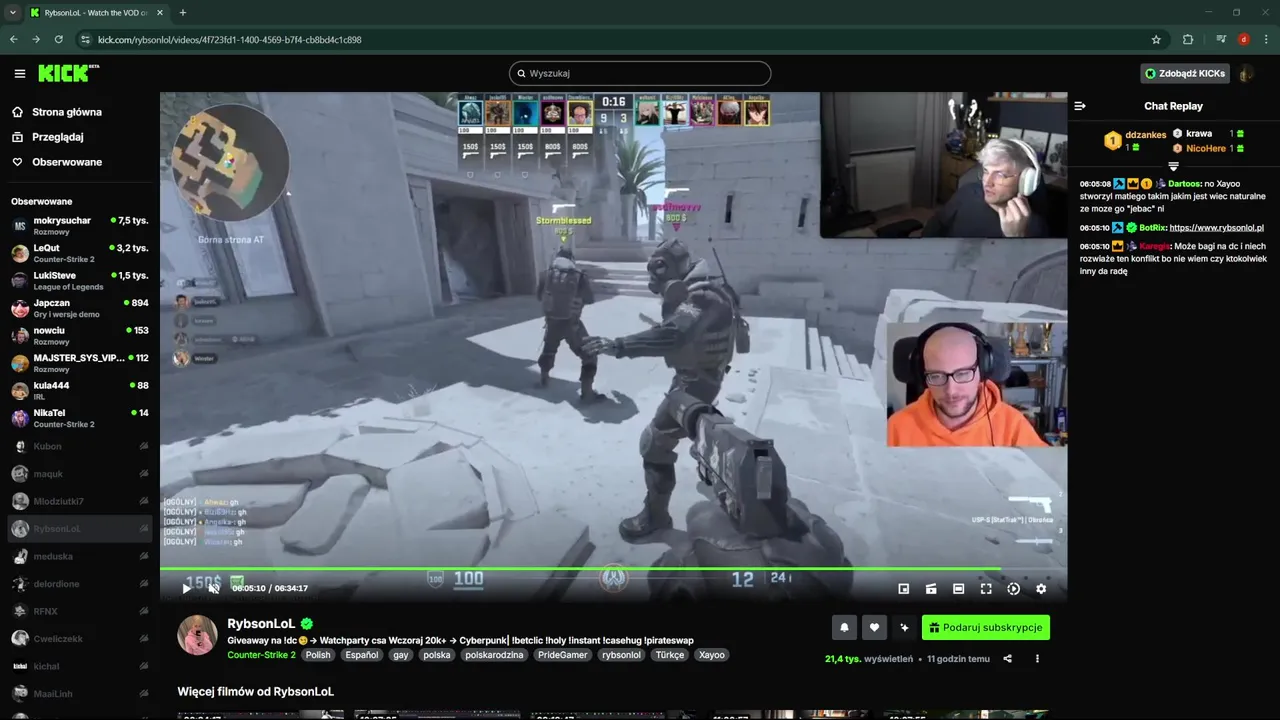This screenshot has height=720, width=1280.
Task: Click NicoHere in leaderboard
Action: coord(1206,148)
